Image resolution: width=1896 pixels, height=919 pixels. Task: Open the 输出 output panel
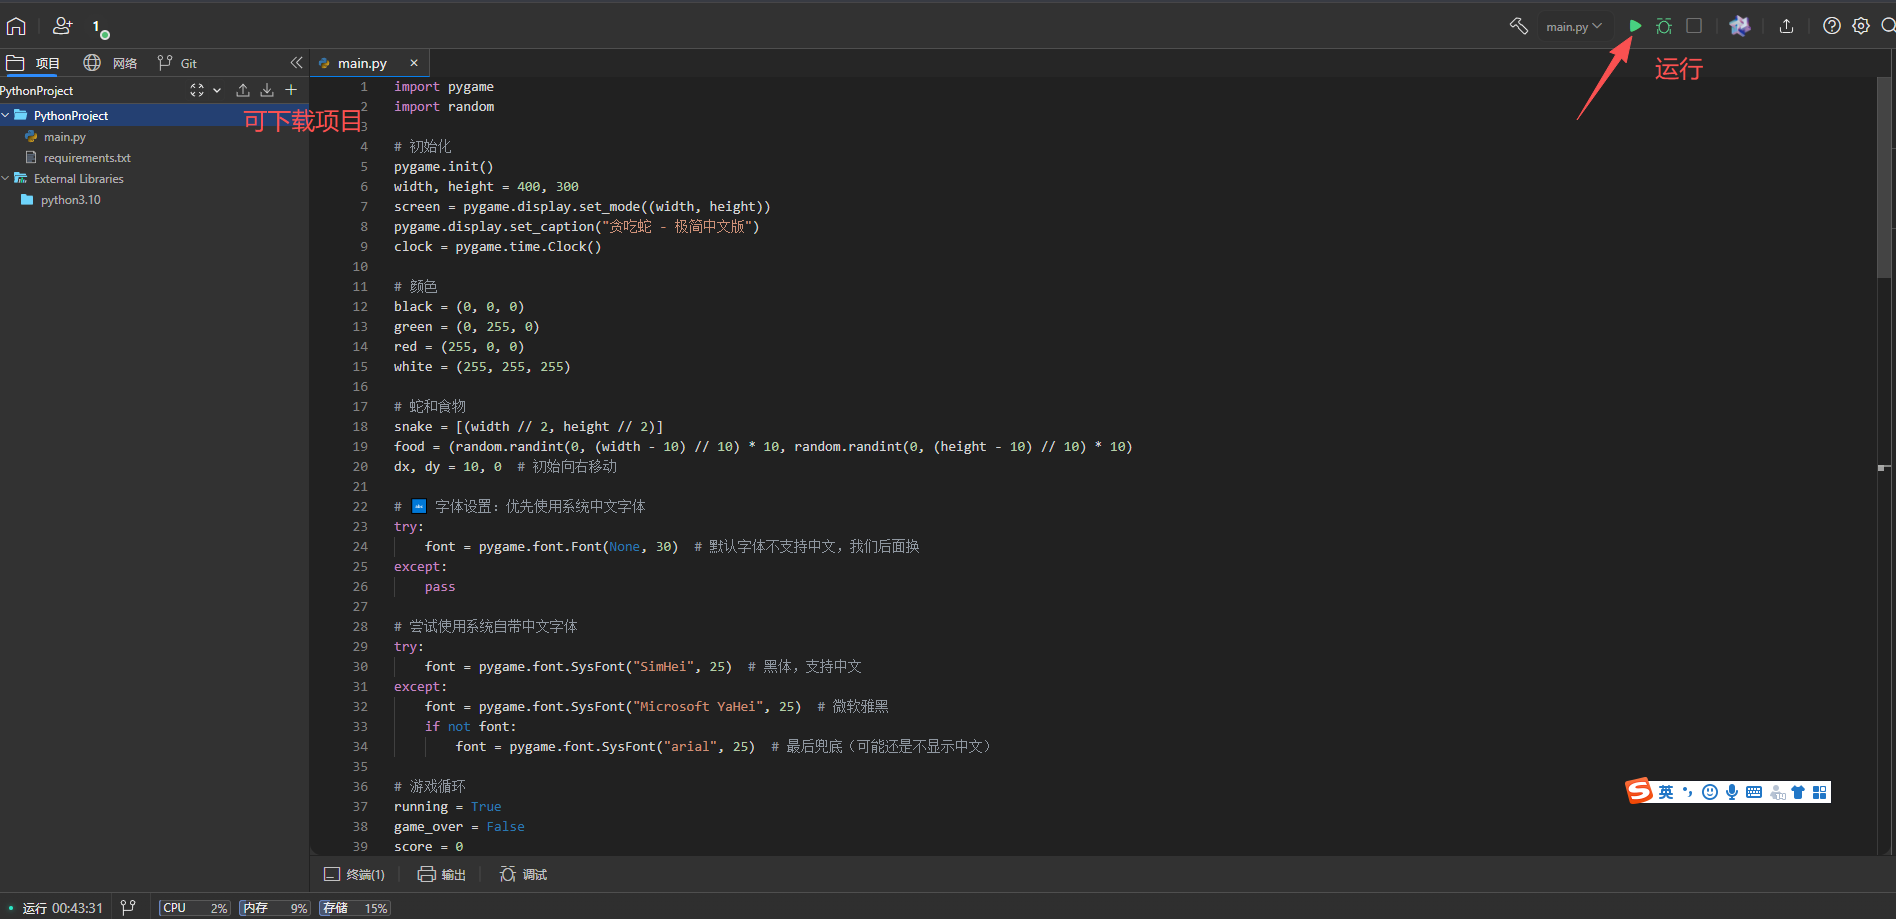tap(442, 874)
